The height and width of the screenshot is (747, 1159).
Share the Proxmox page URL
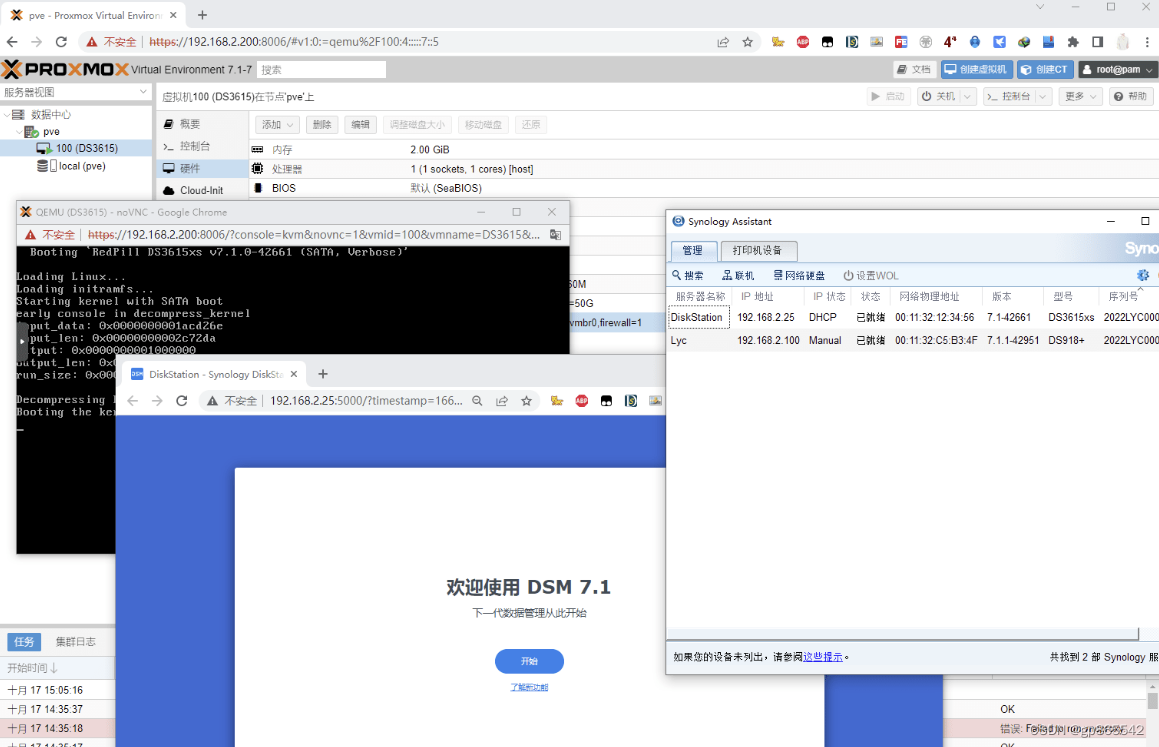(723, 42)
